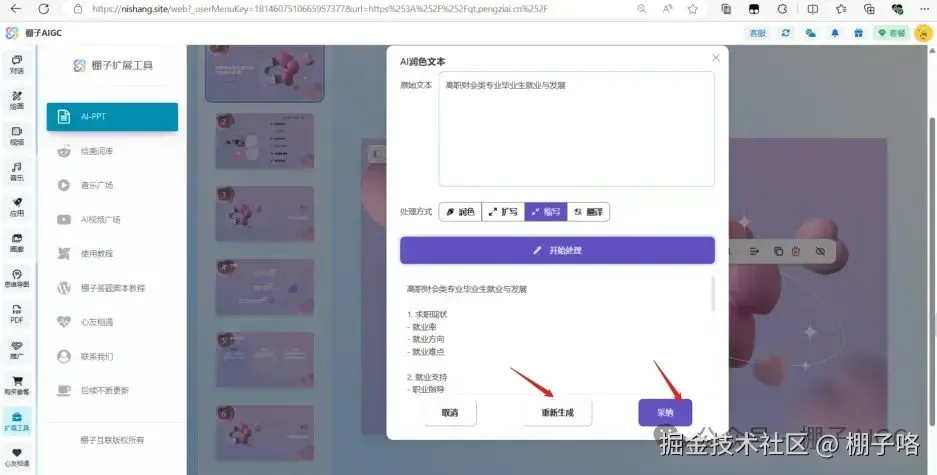This screenshot has height=475, width=937.
Task: Open the 音乐 music sidebar item
Action: click(x=17, y=172)
